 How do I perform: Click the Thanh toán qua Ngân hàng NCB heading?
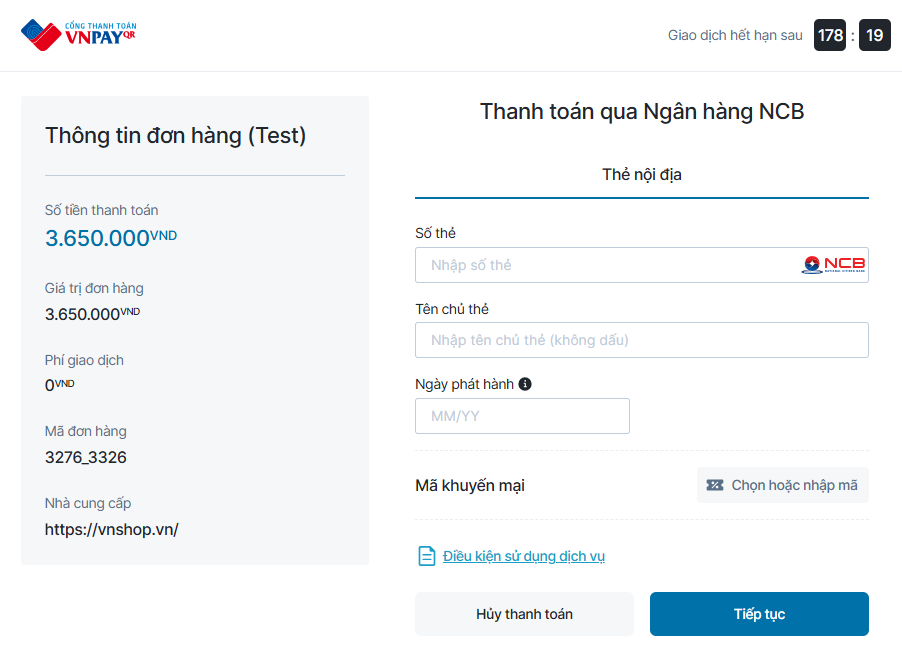641,112
